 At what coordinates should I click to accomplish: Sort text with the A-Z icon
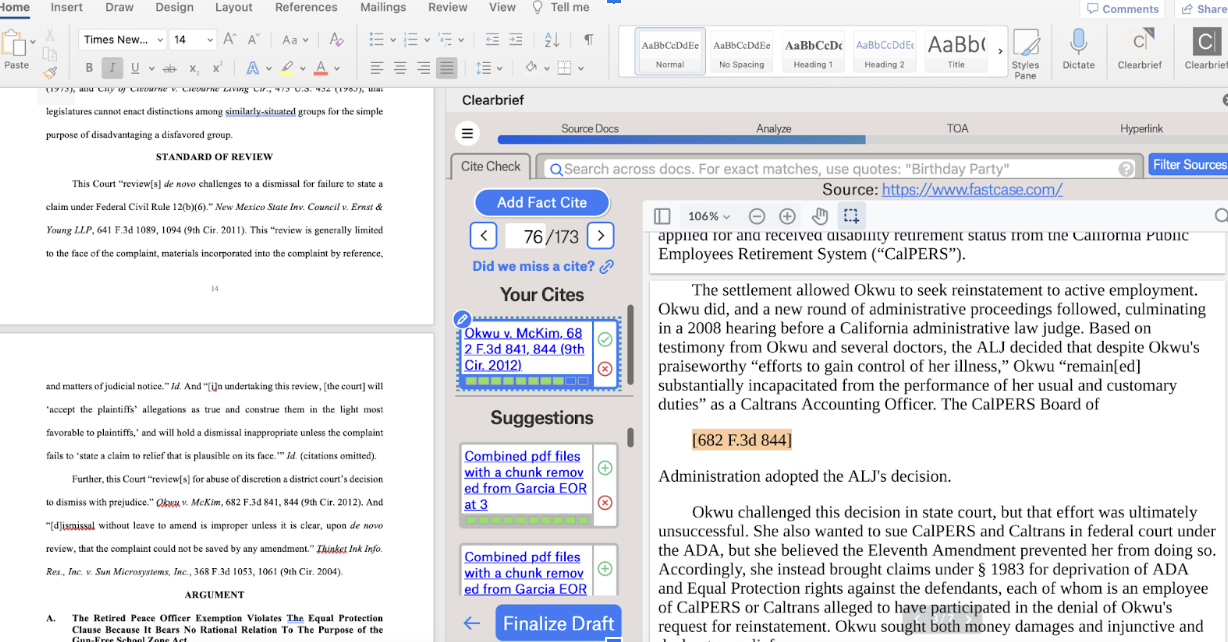pos(553,40)
